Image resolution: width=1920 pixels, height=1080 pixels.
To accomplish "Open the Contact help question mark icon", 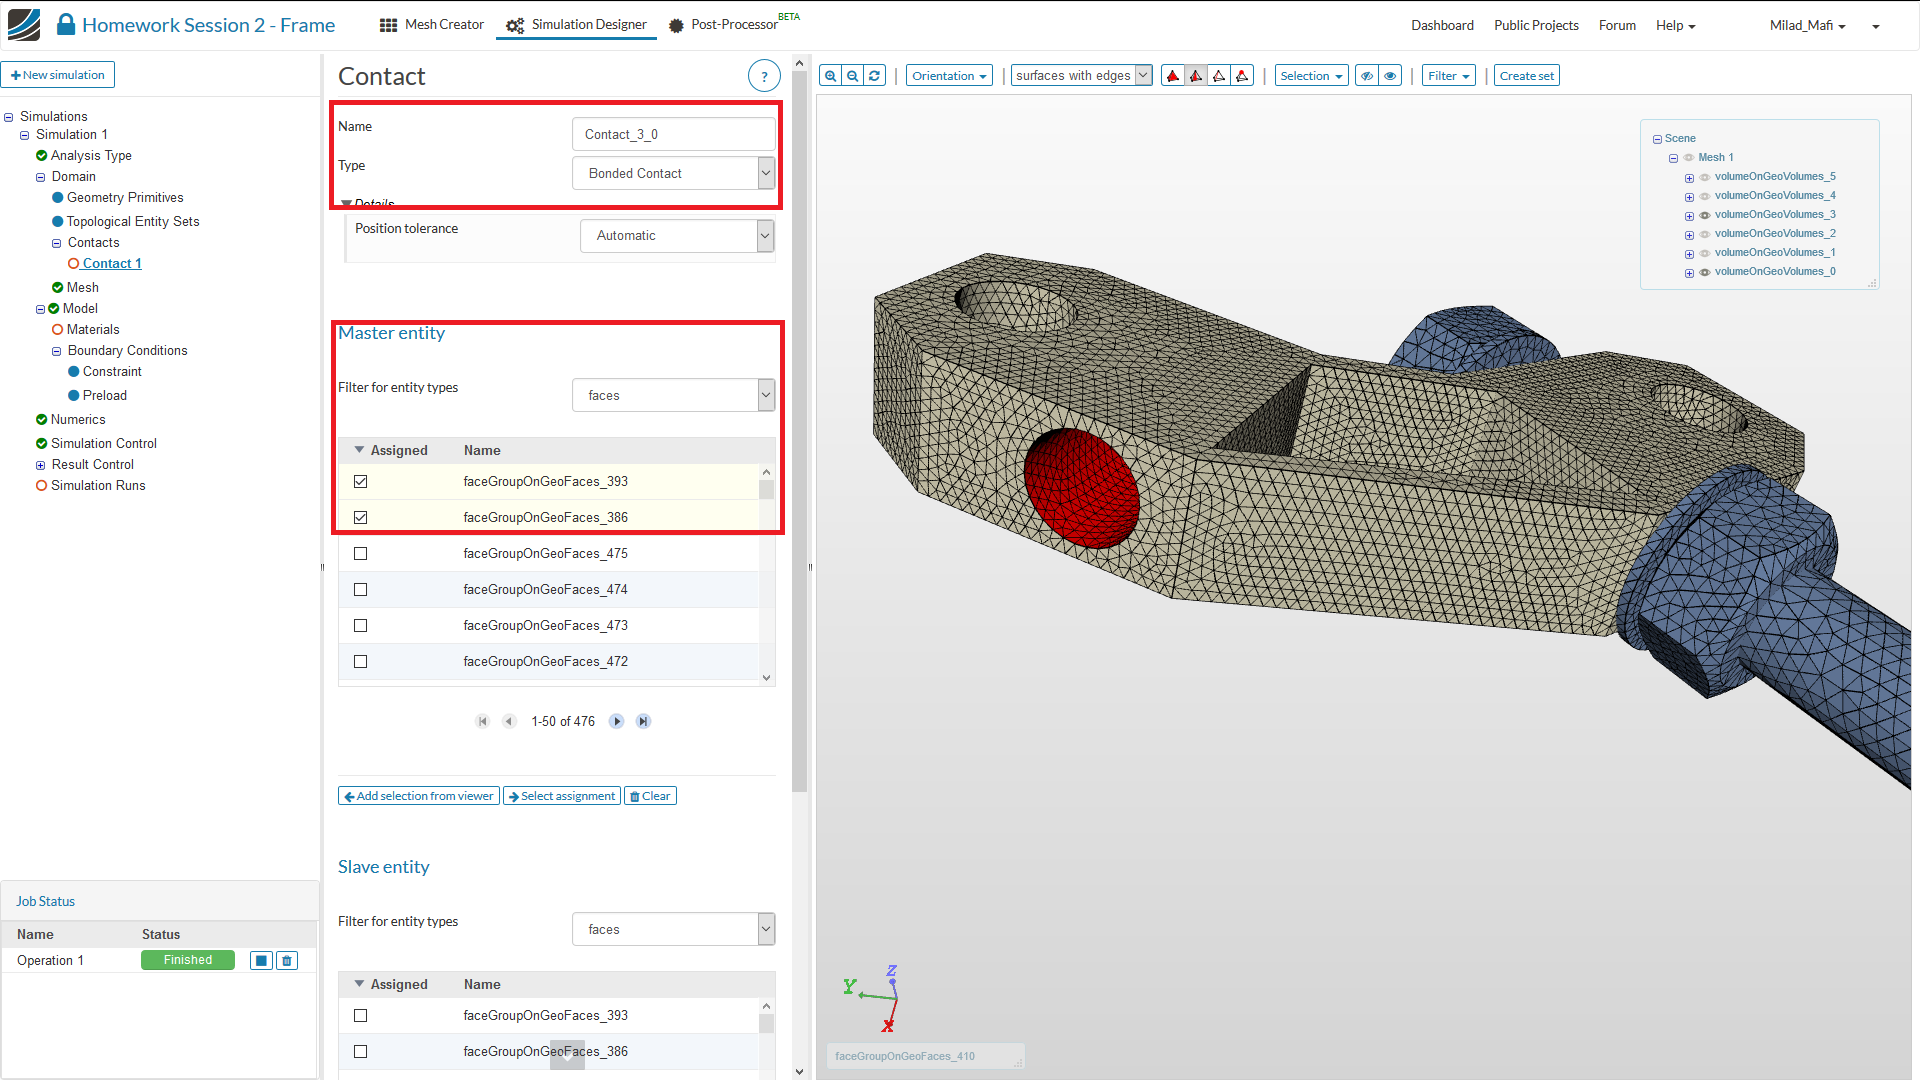I will 764,76.
